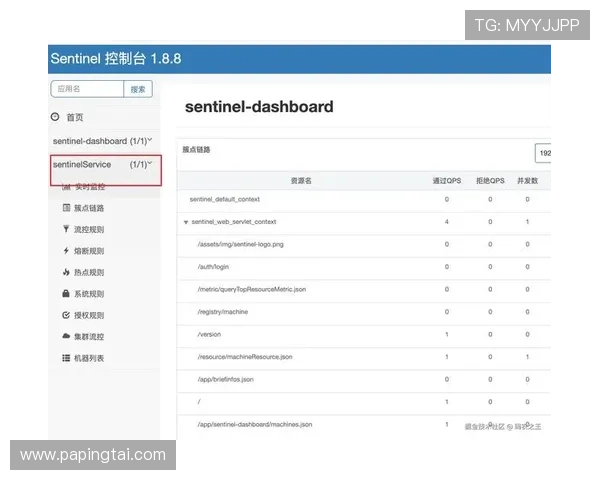The height and width of the screenshot is (480, 600).
Task: Select 授权规则 menu label
Action: click(x=89, y=315)
